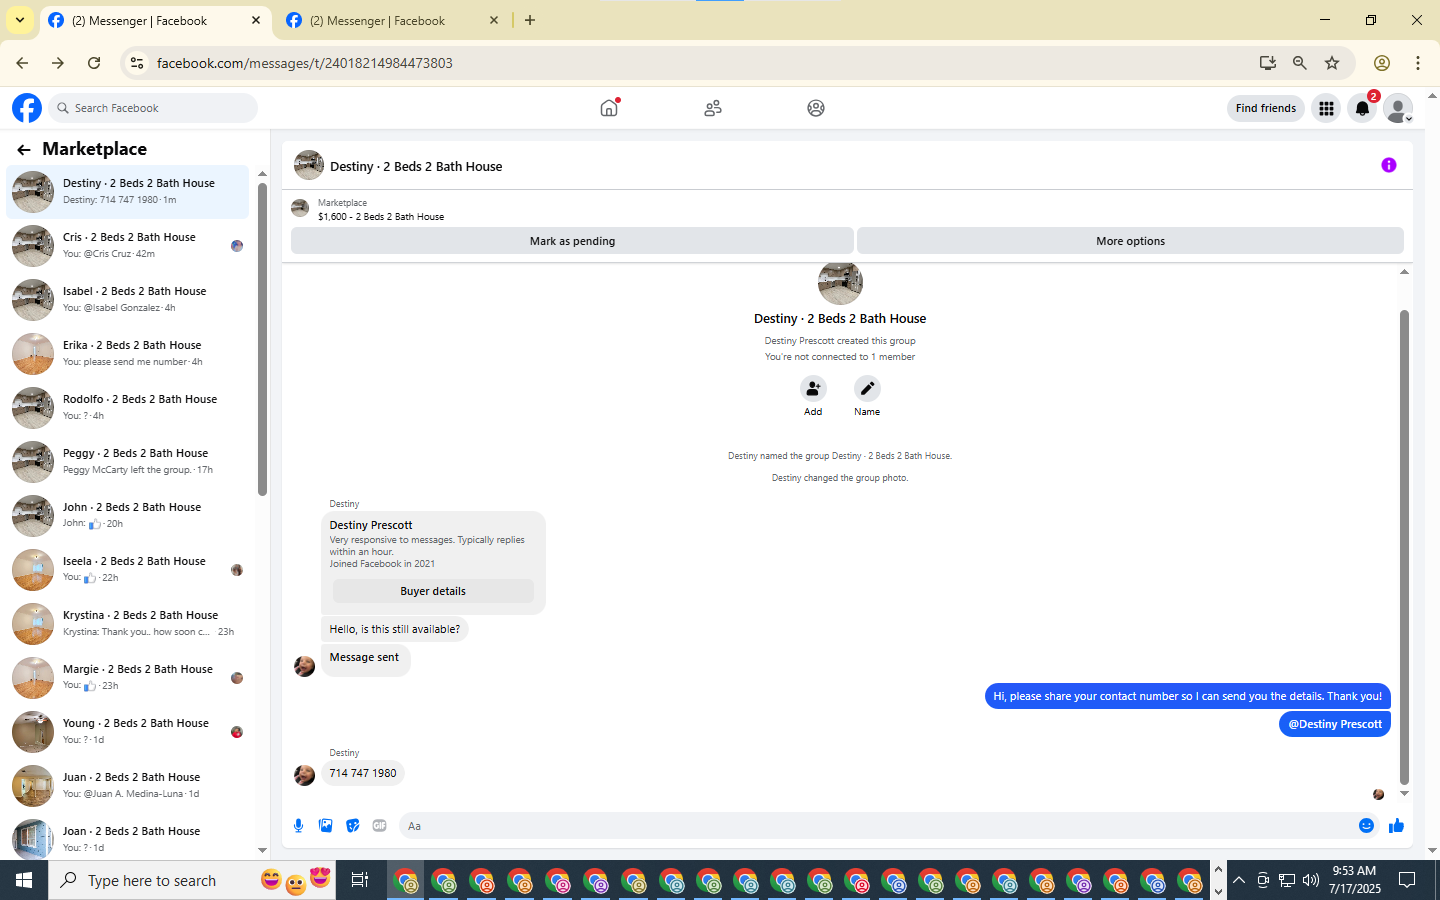Open Margie 2 Beds 2 Bath House chat

[128, 678]
